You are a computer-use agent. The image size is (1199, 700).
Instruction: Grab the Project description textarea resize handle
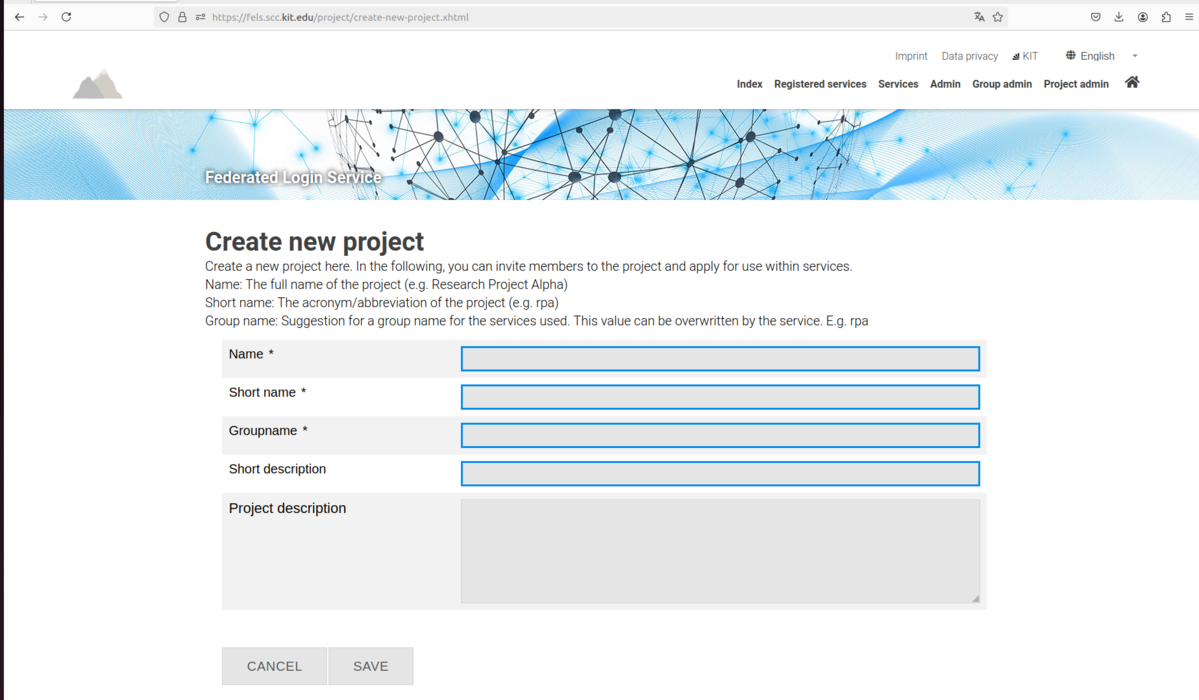(976, 598)
